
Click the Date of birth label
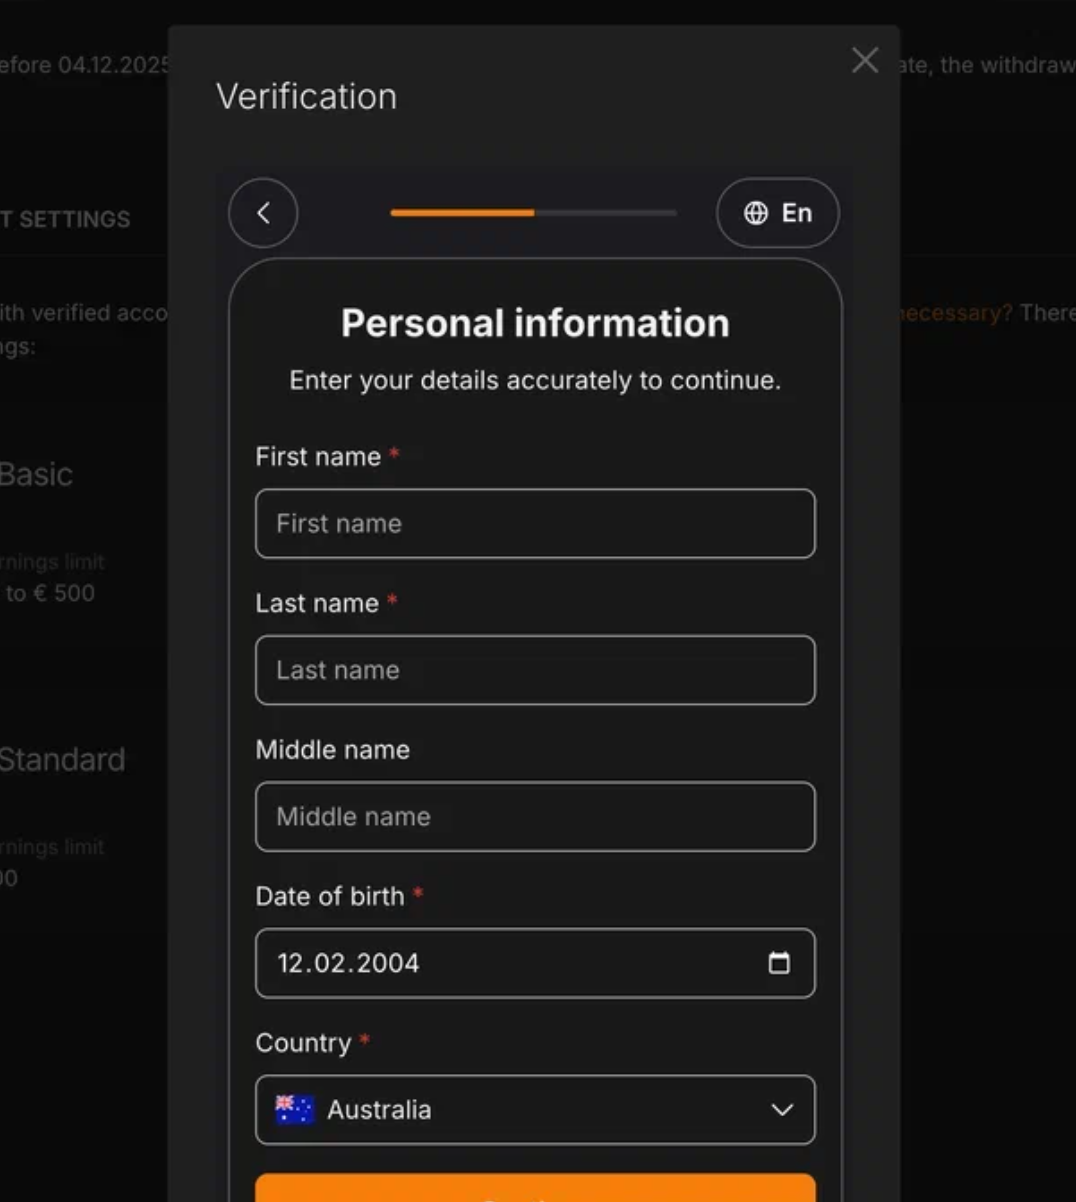tap(330, 896)
